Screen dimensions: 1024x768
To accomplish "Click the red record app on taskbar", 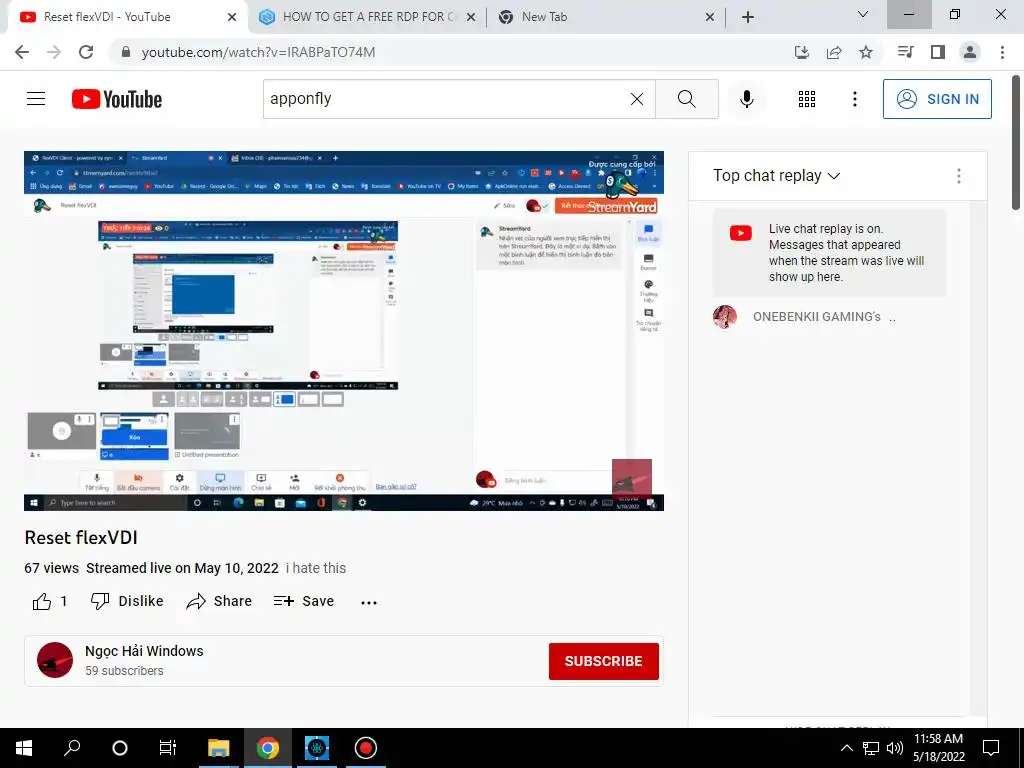I will pos(366,748).
